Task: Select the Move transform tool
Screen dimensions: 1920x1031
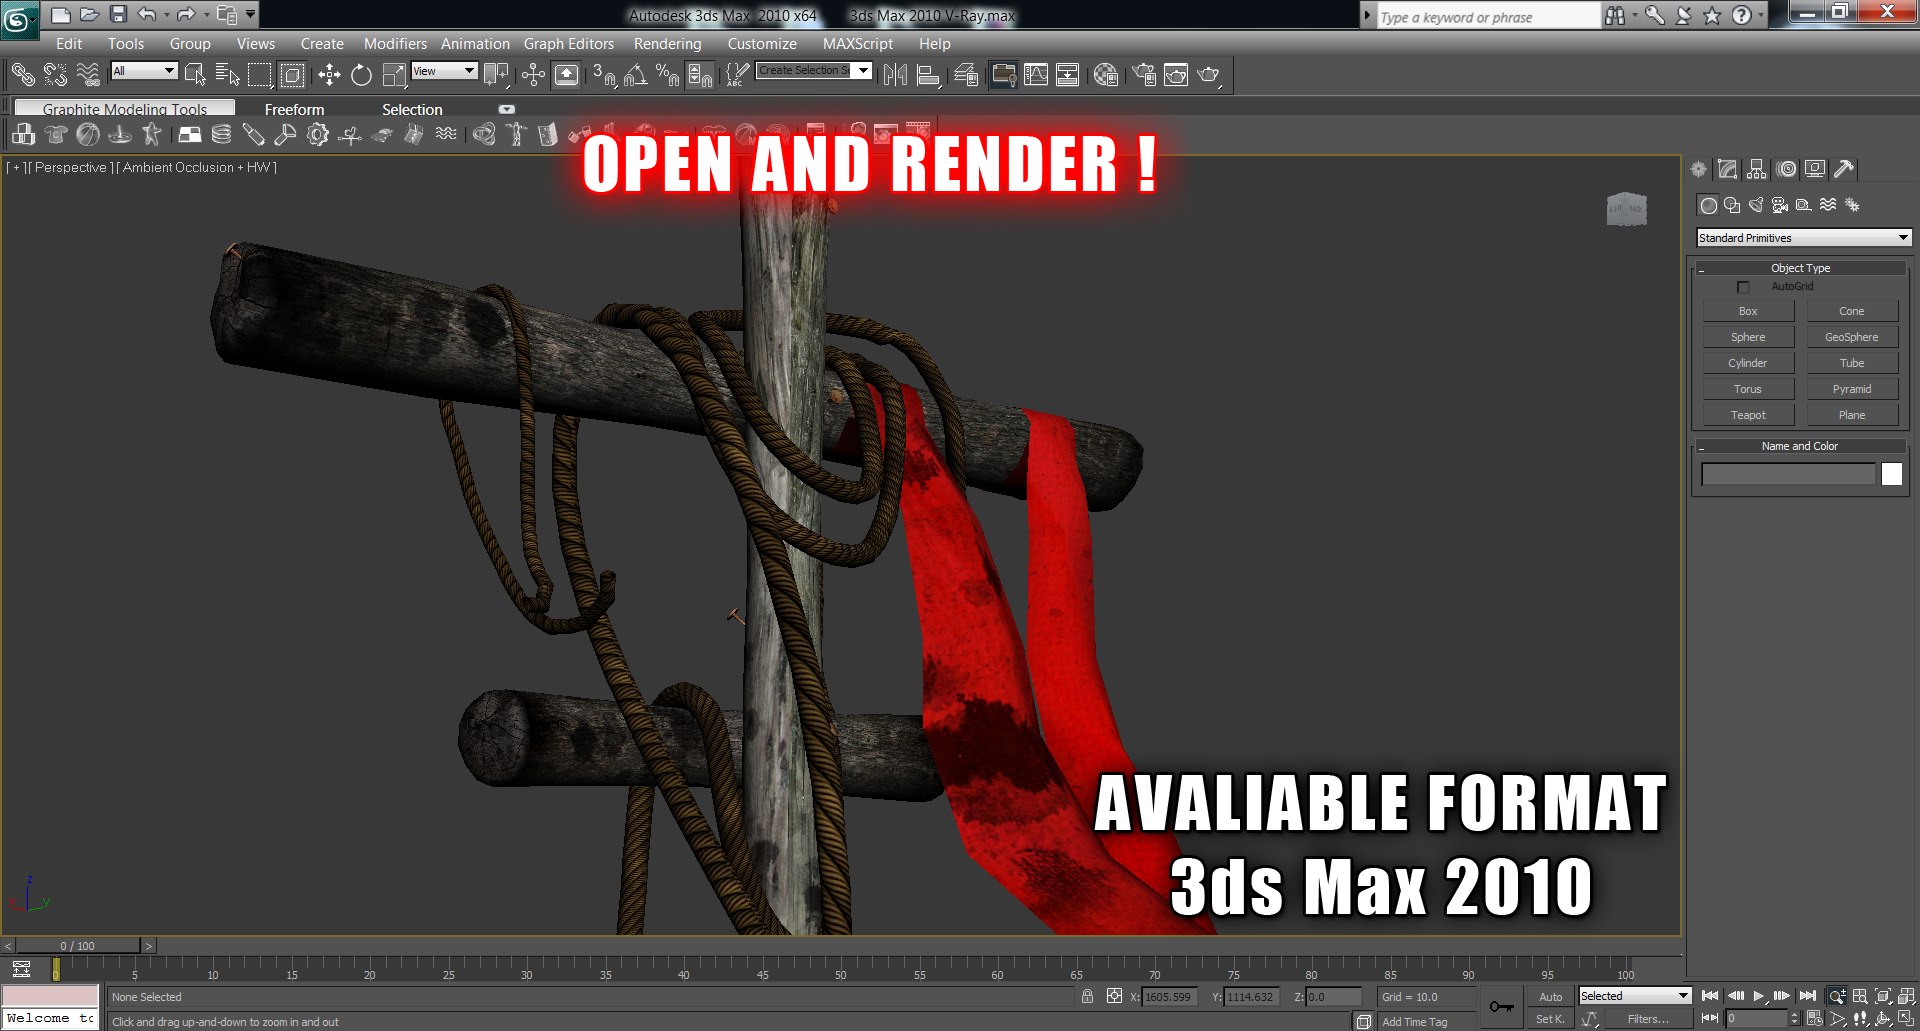Action: [329, 75]
